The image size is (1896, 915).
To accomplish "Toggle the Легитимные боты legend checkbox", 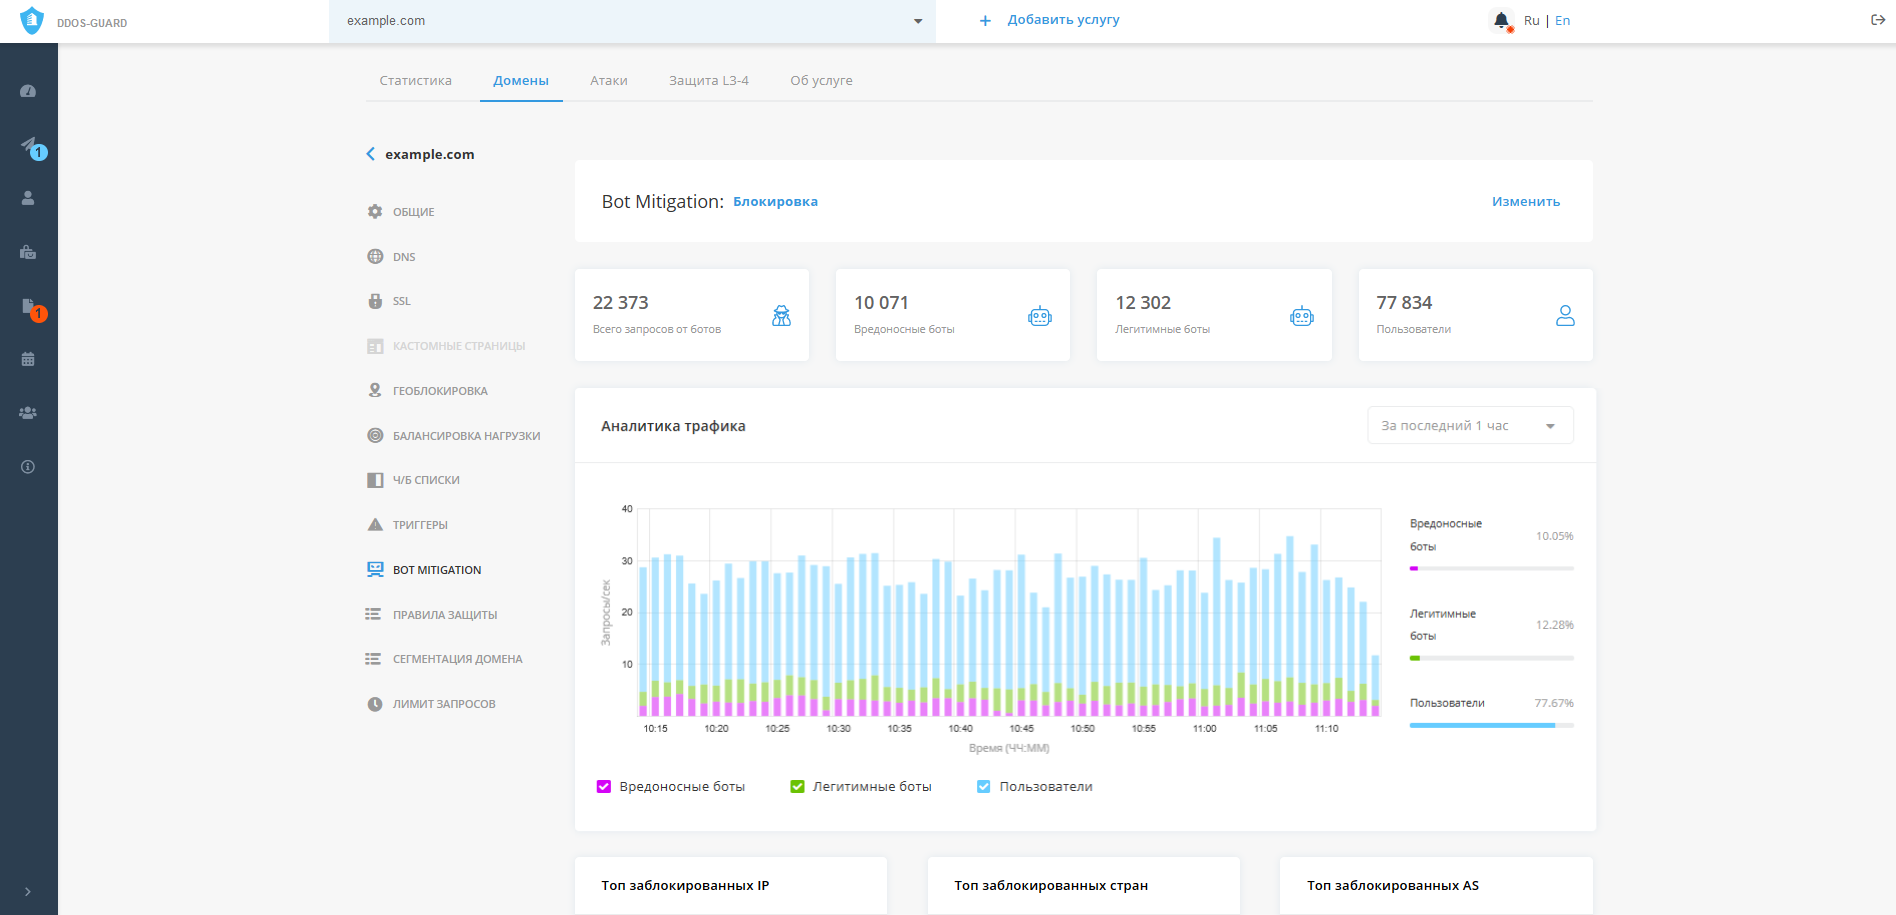I will click(797, 787).
